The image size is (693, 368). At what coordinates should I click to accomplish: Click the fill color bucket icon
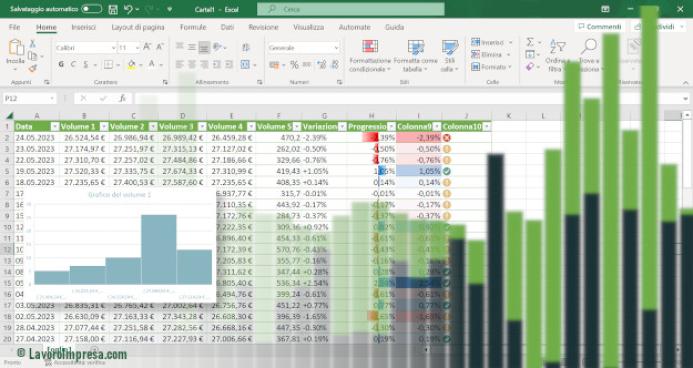(131, 65)
